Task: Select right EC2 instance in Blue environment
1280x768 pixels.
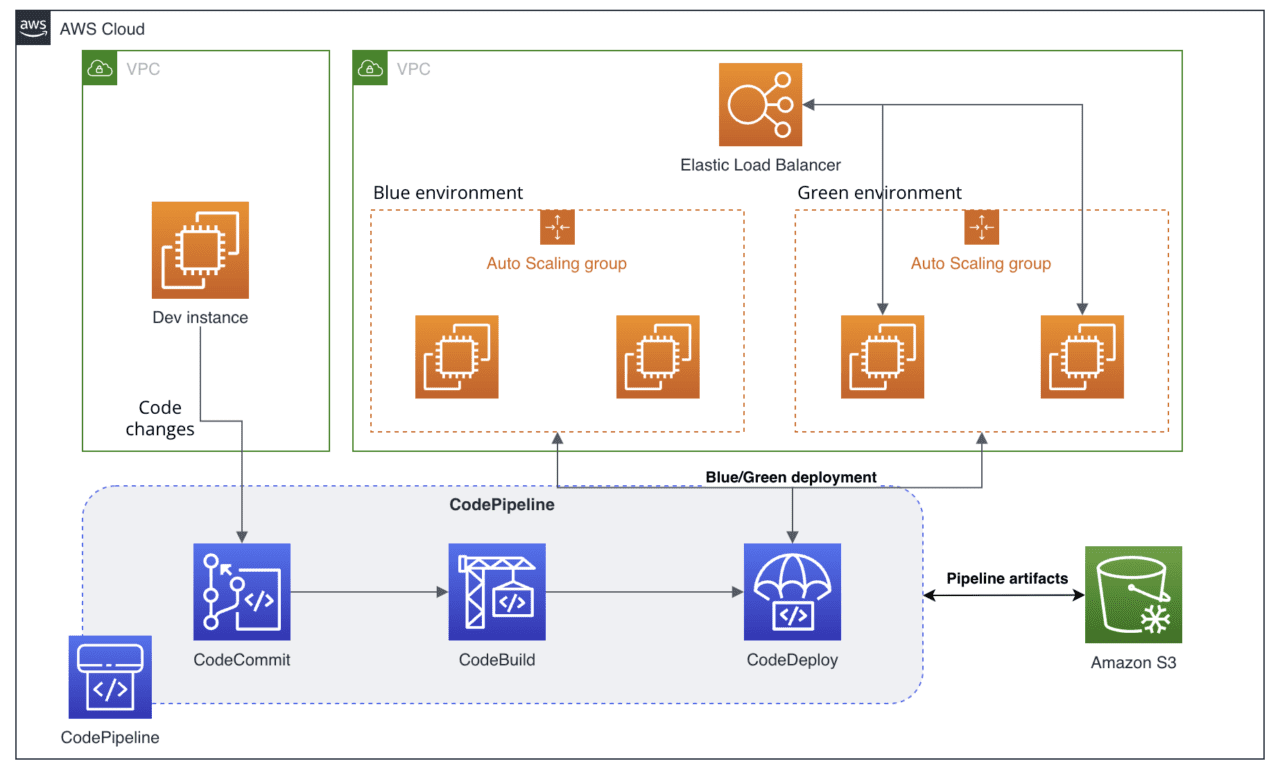Action: 657,357
